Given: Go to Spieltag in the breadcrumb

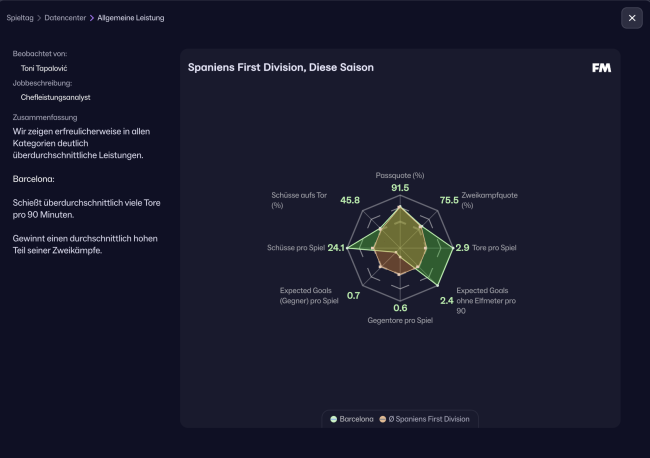Looking at the screenshot, I should (19, 18).
